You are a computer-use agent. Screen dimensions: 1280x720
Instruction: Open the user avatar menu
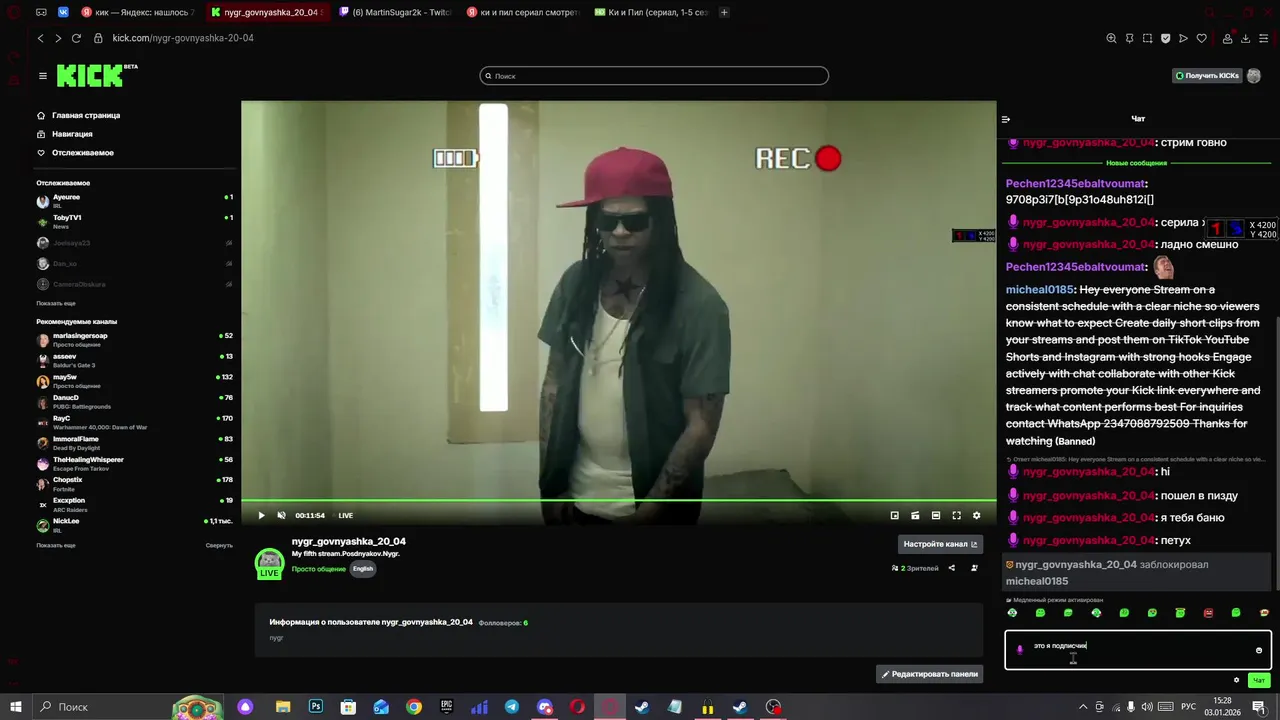[x=1254, y=76]
